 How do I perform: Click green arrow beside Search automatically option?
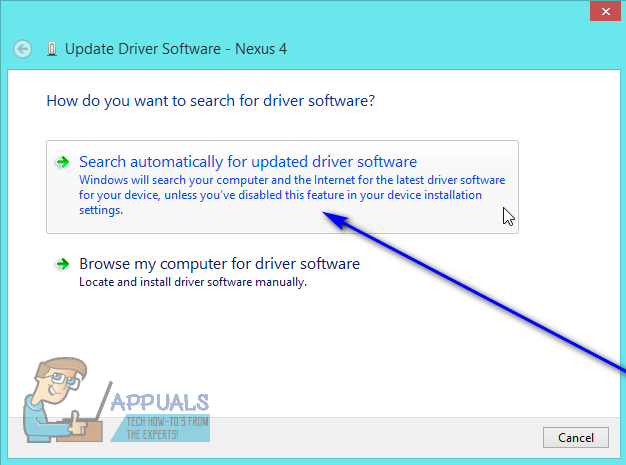click(62, 162)
